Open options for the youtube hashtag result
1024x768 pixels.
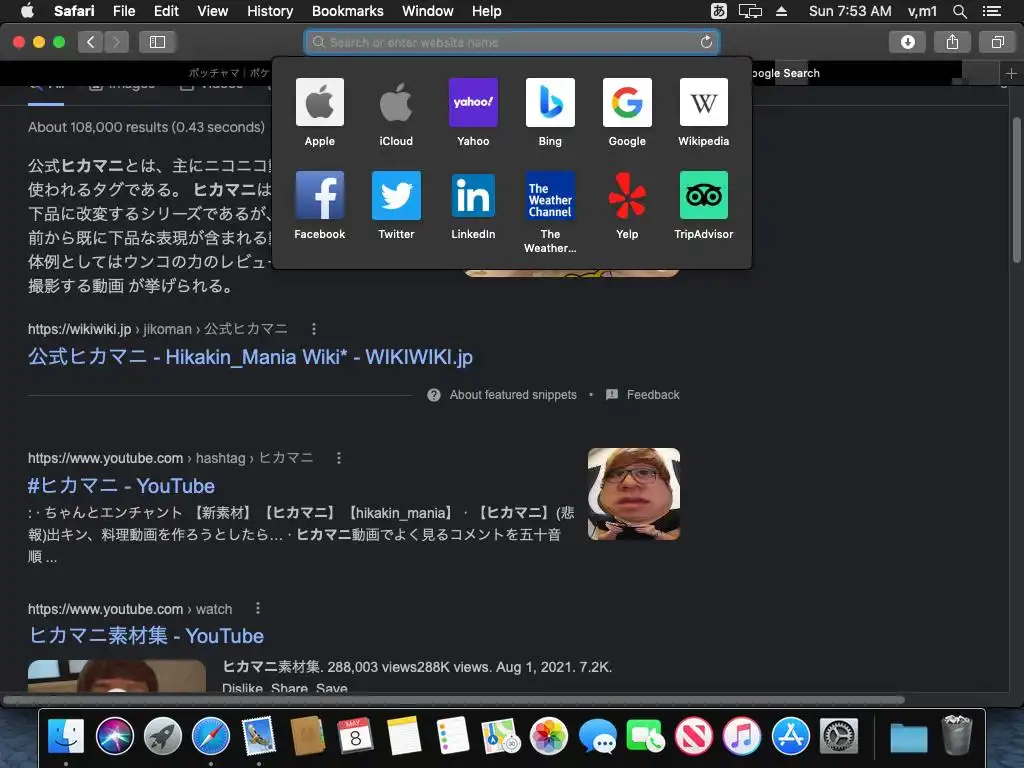(339, 458)
